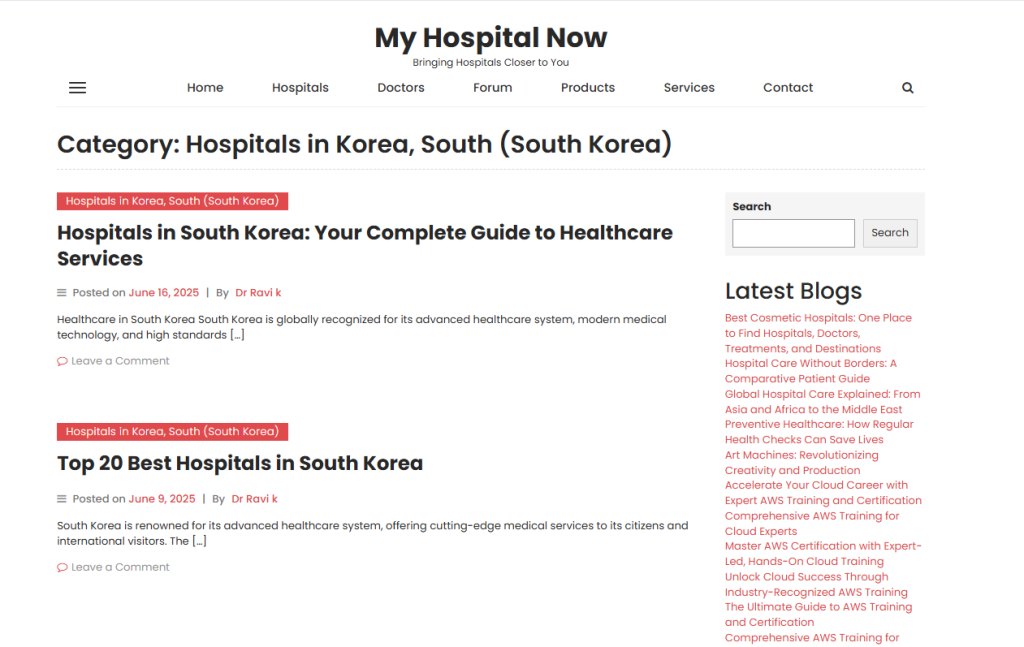Screen dimensions: 1024x647
Task: Open Services from the top menu
Action: pyautogui.click(x=689, y=88)
